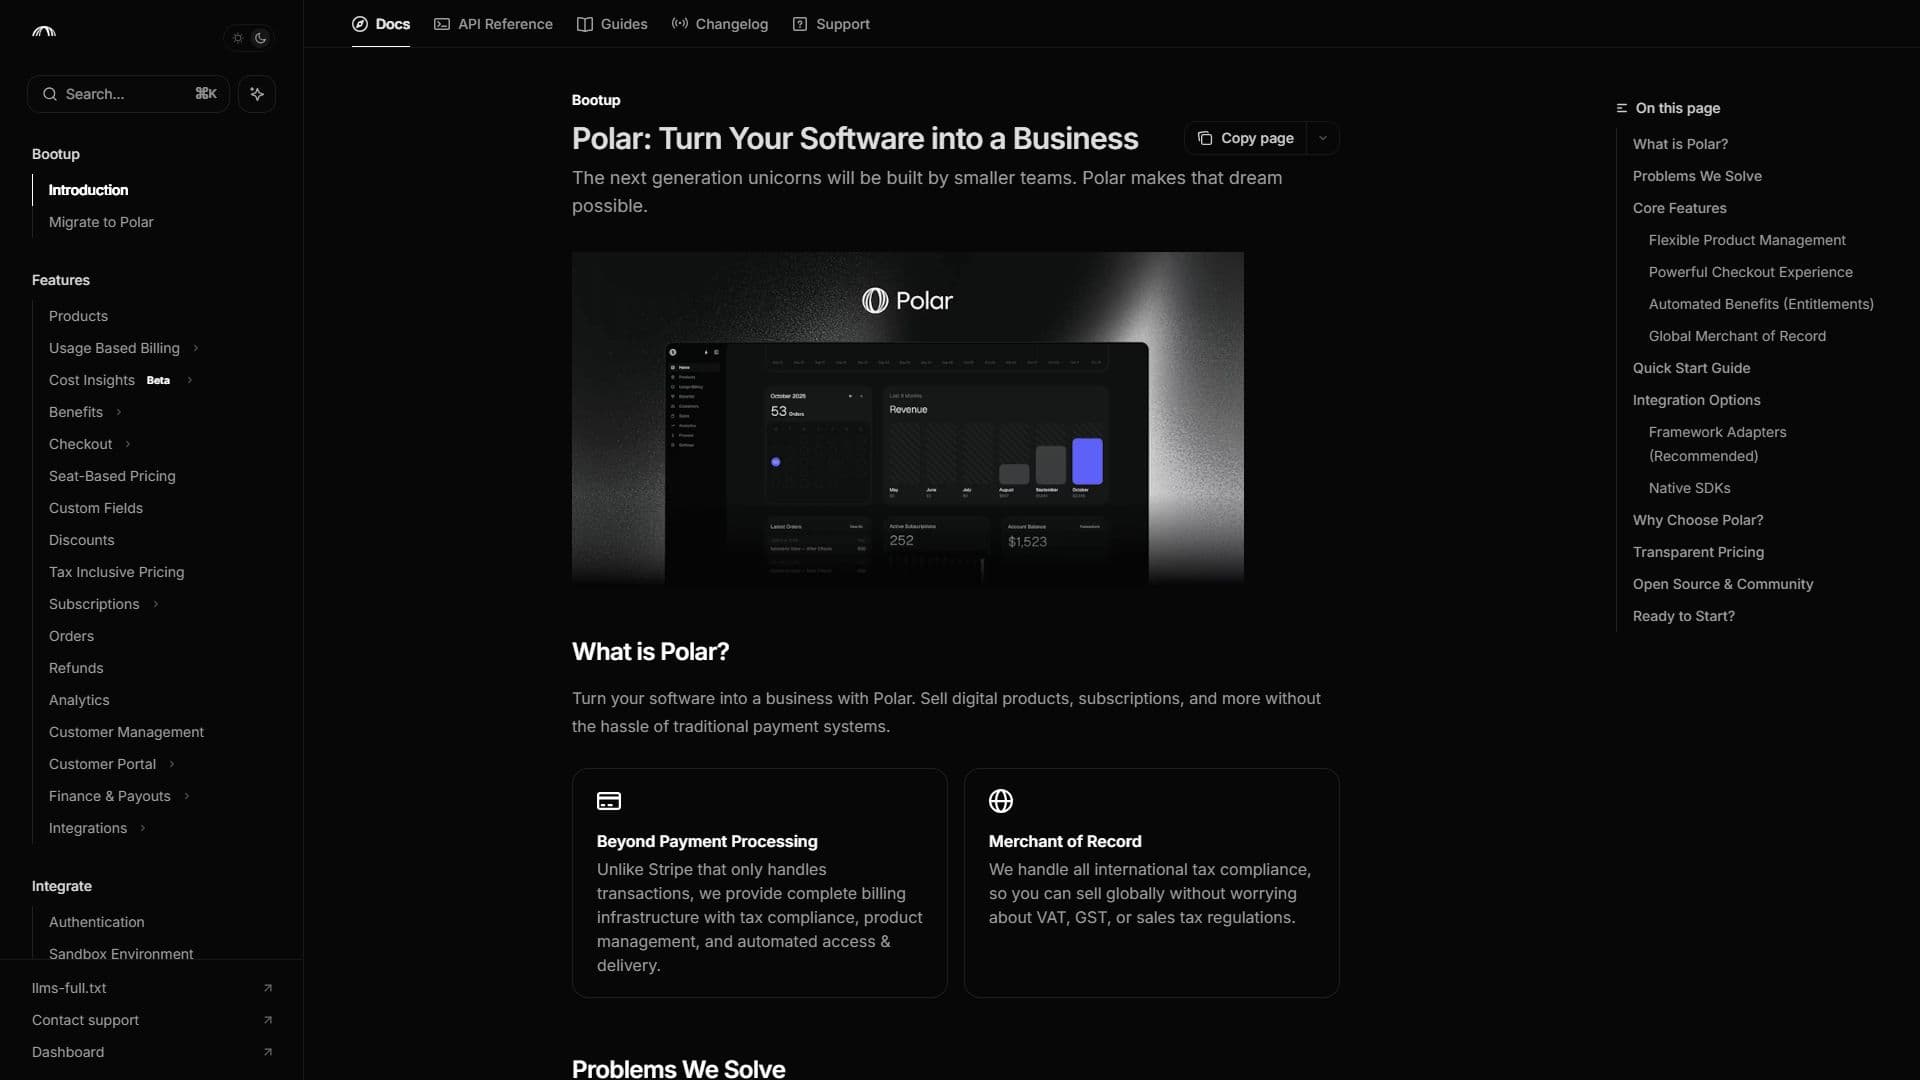The image size is (1920, 1080).
Task: Open the Discounts page
Action: [x=82, y=540]
